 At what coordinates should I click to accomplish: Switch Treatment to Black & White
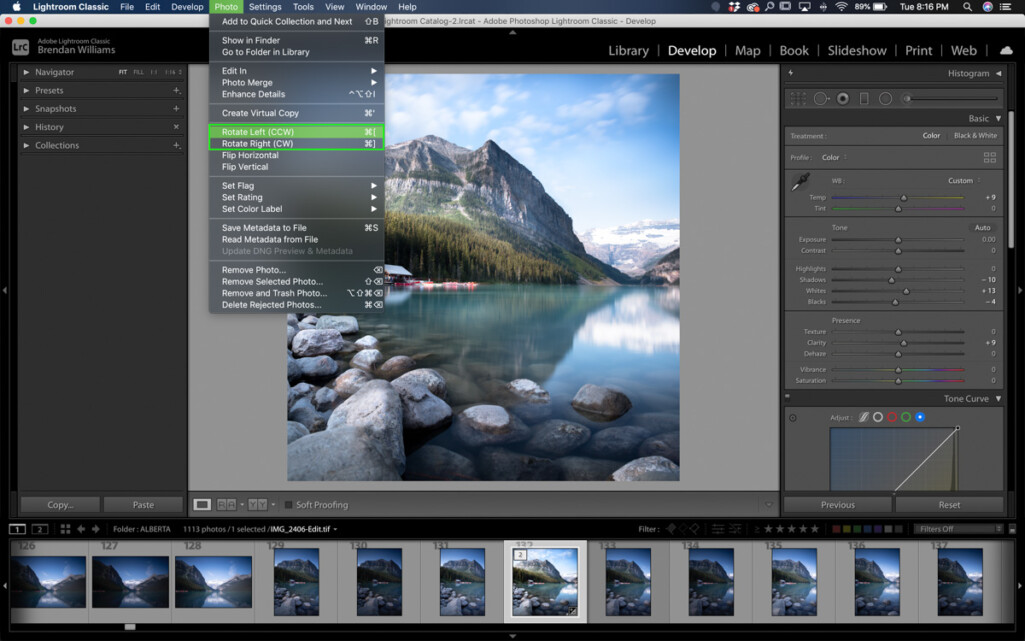pyautogui.click(x=975, y=134)
